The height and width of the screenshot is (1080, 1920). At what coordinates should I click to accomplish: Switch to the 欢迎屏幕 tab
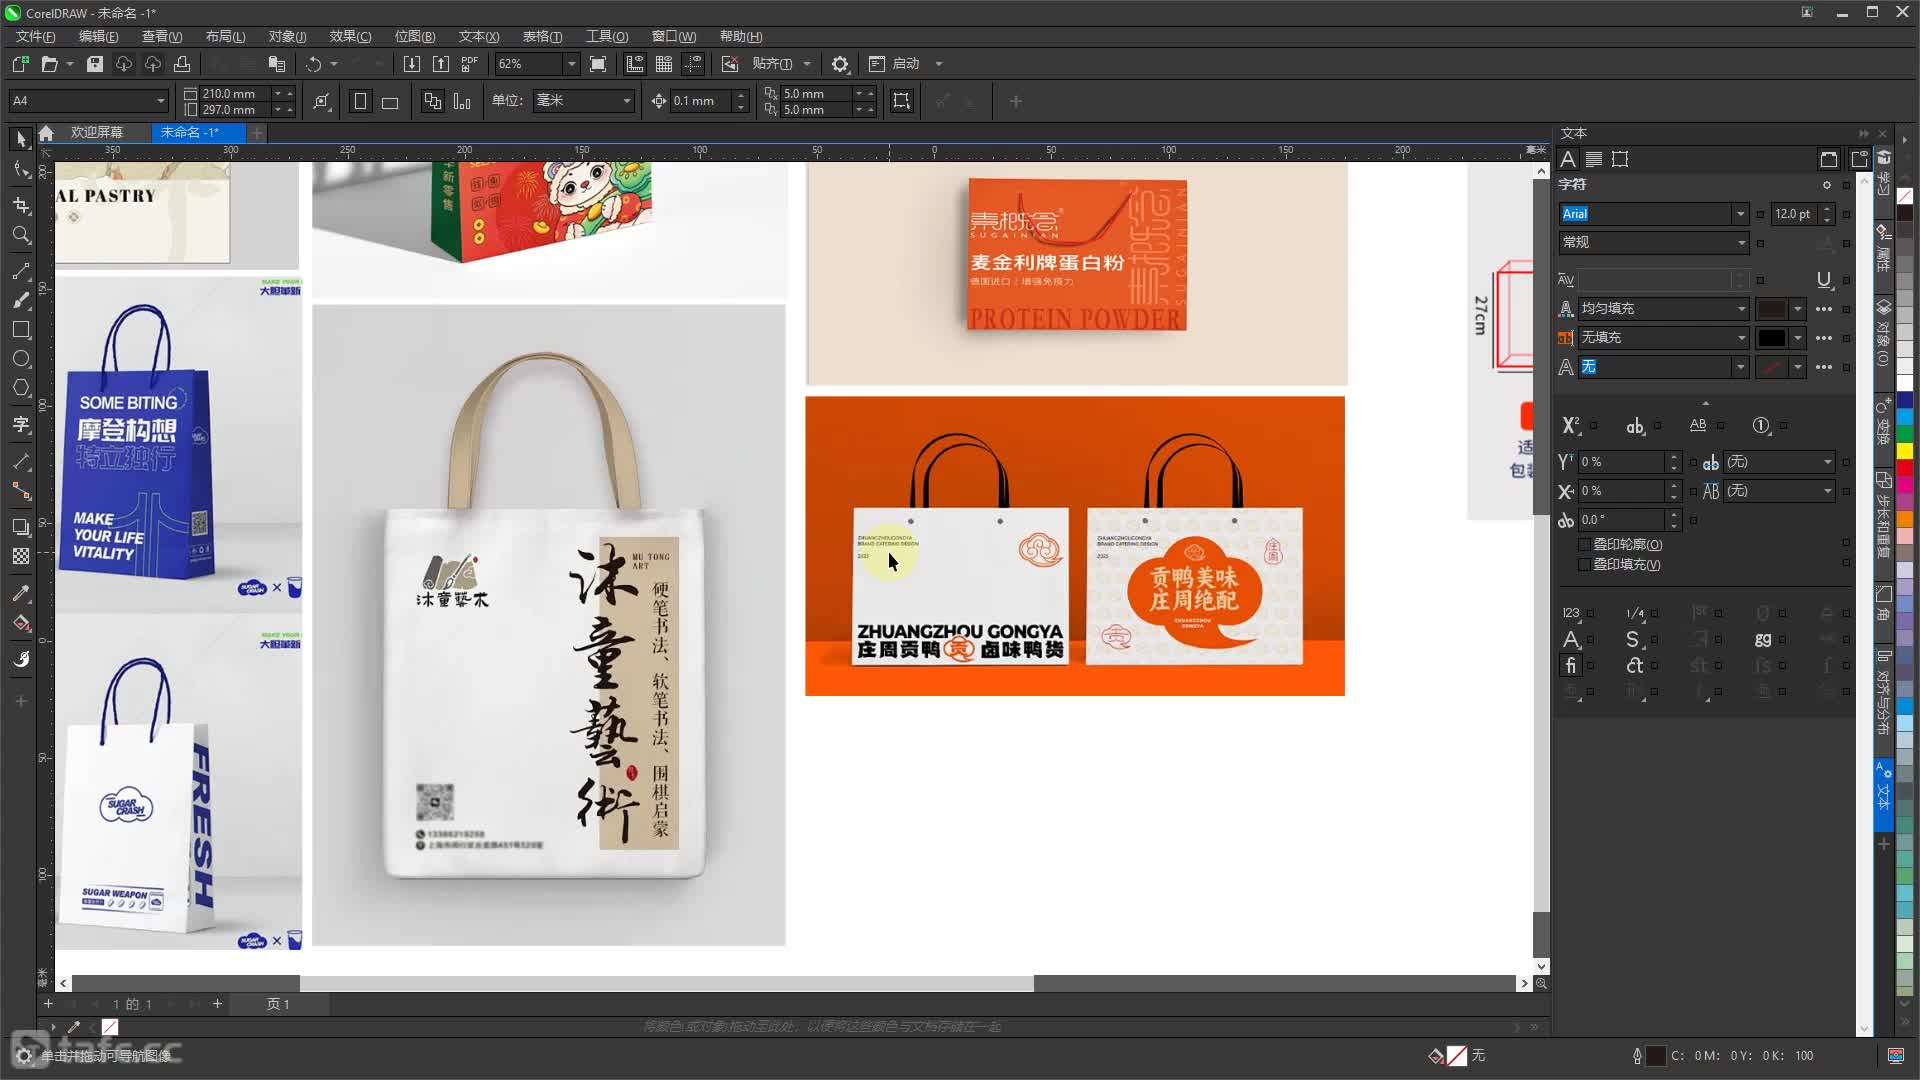(97, 132)
